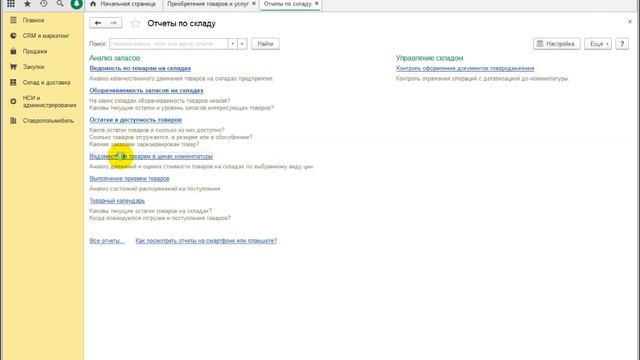
Task: Click the Найти button
Action: pos(265,44)
